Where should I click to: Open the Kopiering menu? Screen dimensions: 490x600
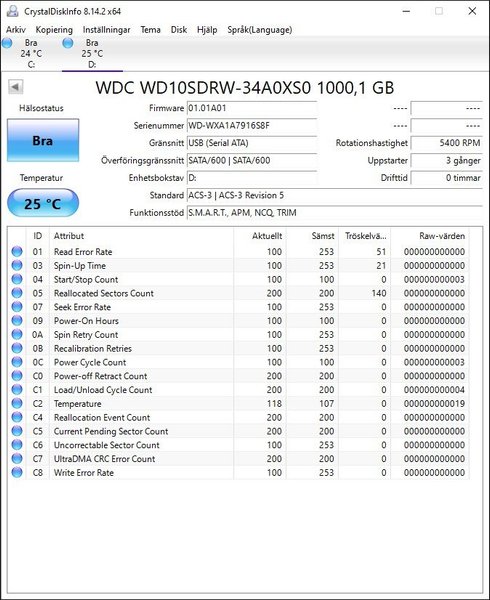pos(54,30)
